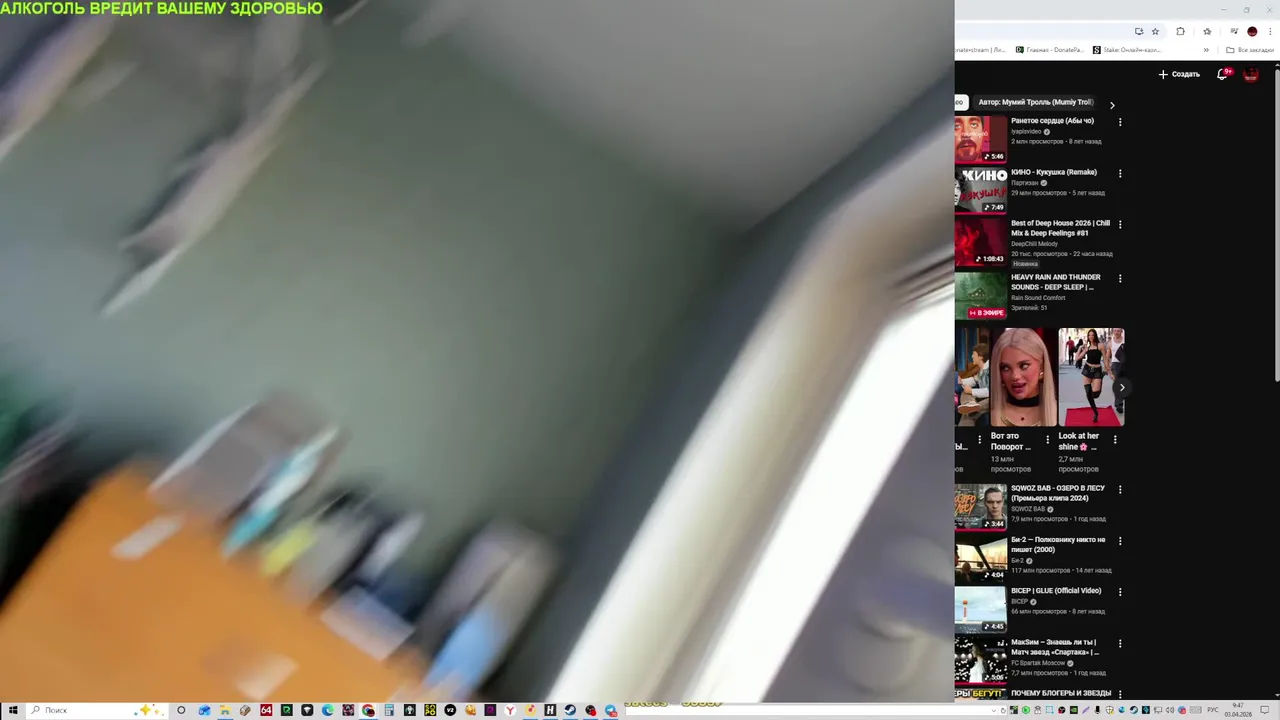Open thumbnail of 'Раненое сердце (Абы чо)'
Image resolution: width=1280 pixels, height=720 pixels.
pos(980,139)
